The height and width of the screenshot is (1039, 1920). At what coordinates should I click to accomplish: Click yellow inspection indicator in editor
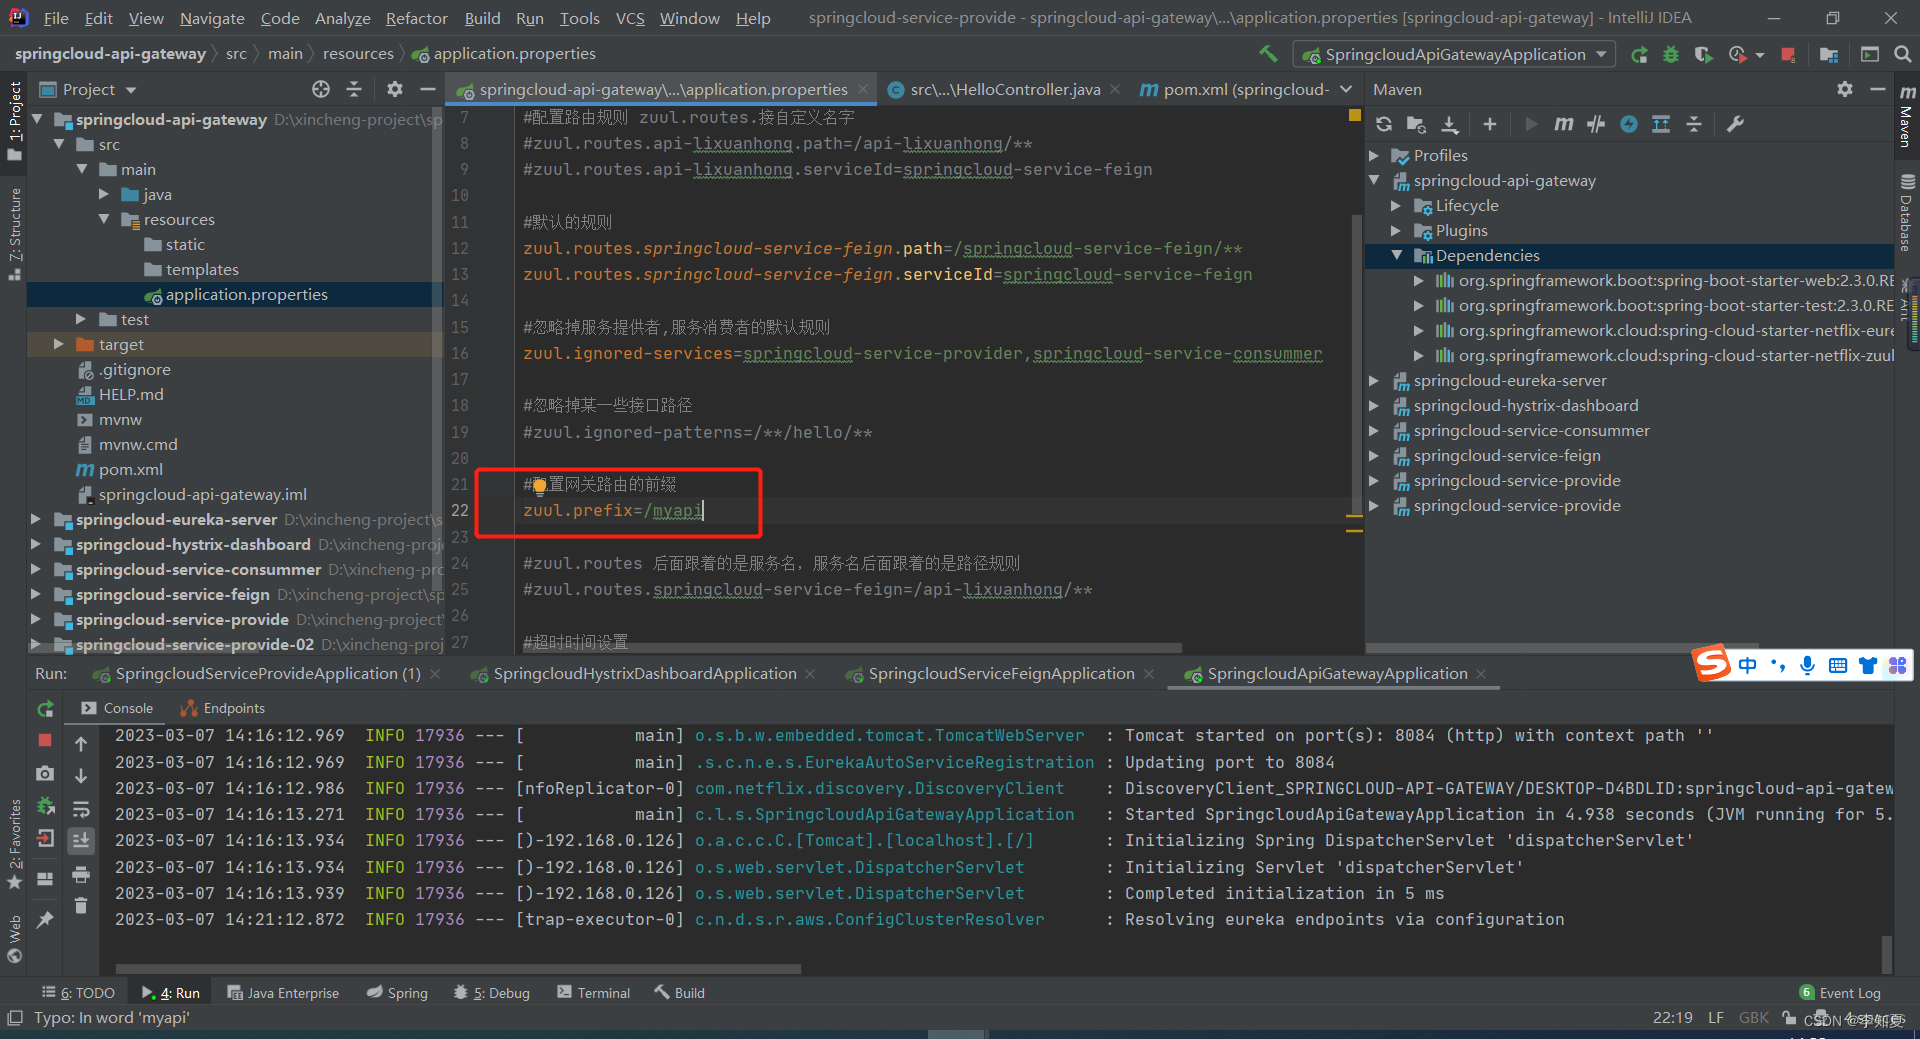(1355, 116)
